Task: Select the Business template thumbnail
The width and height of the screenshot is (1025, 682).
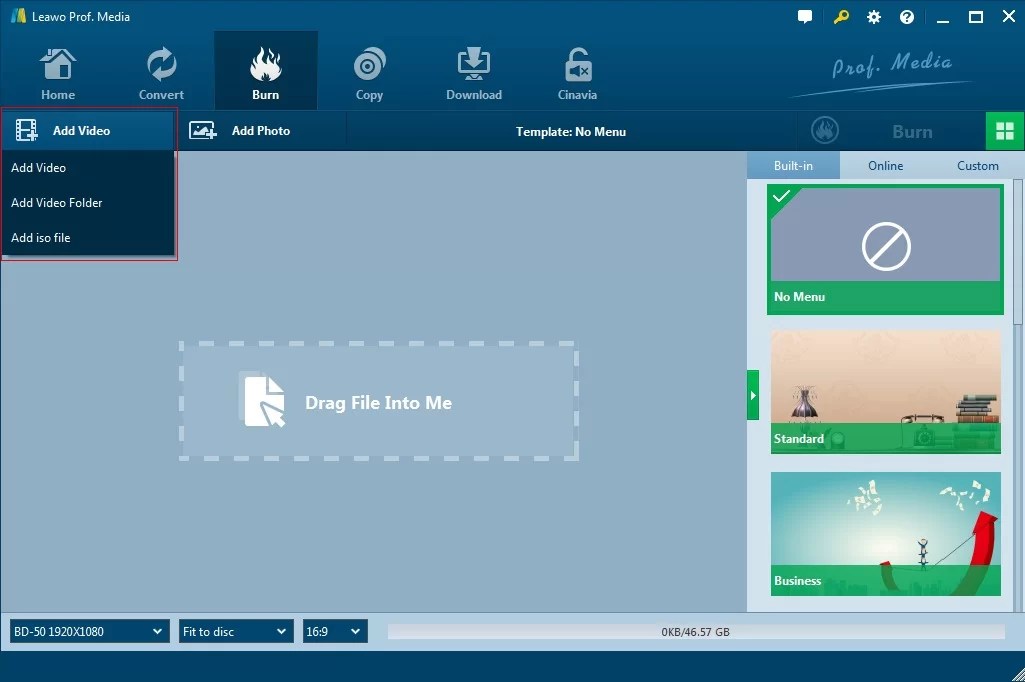Action: coord(885,533)
